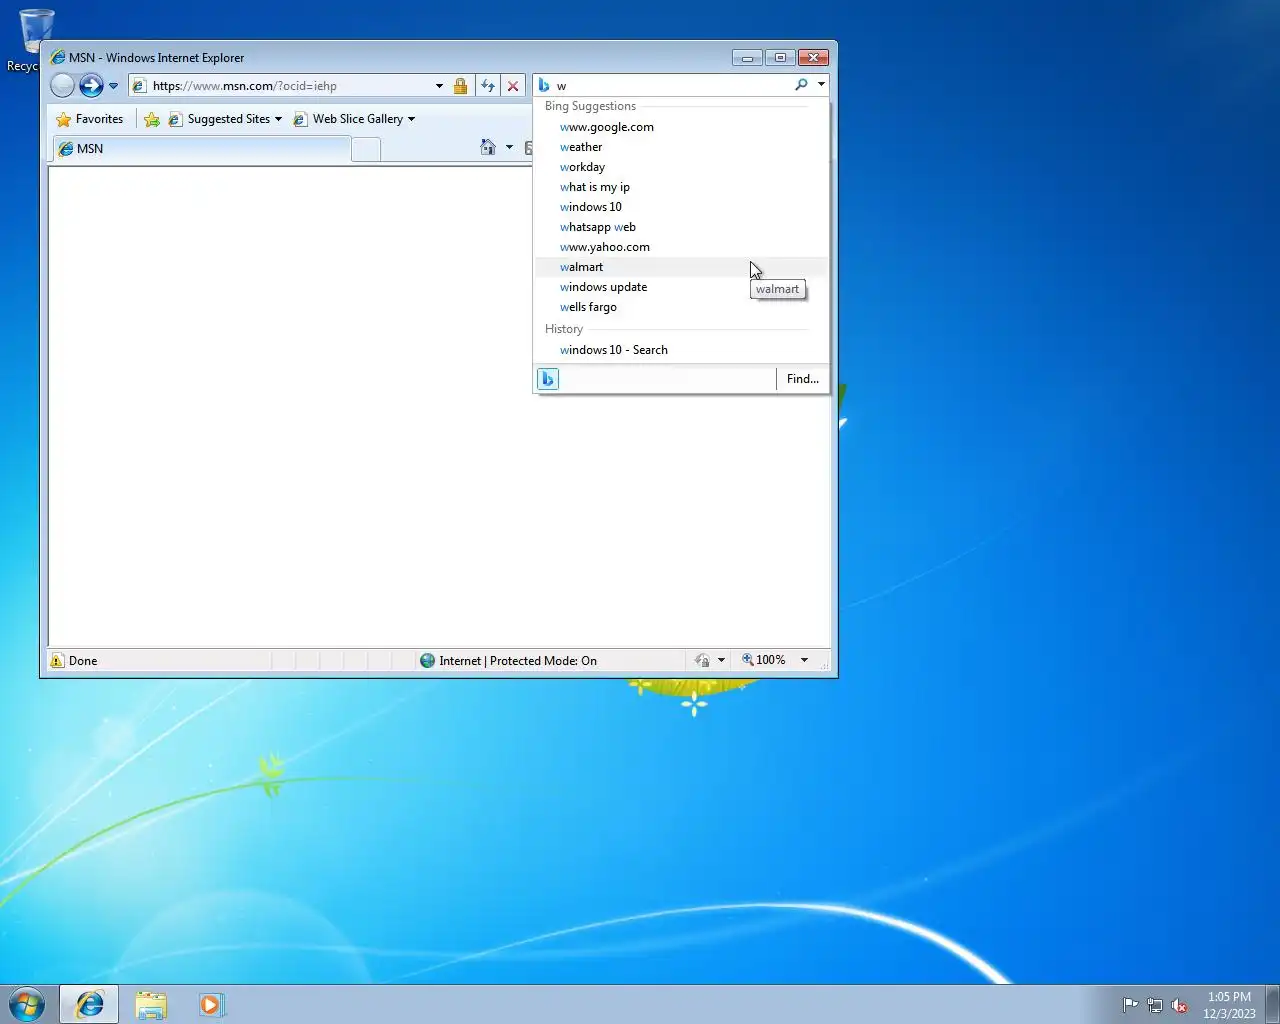Open 'windows 10 - Search' history entry

coord(681,350)
